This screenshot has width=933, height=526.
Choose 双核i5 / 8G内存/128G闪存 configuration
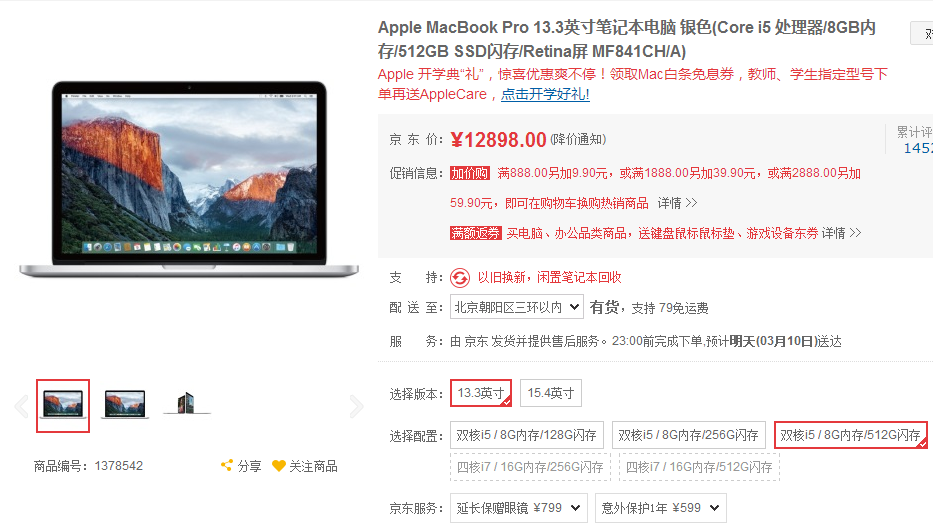[x=527, y=435]
